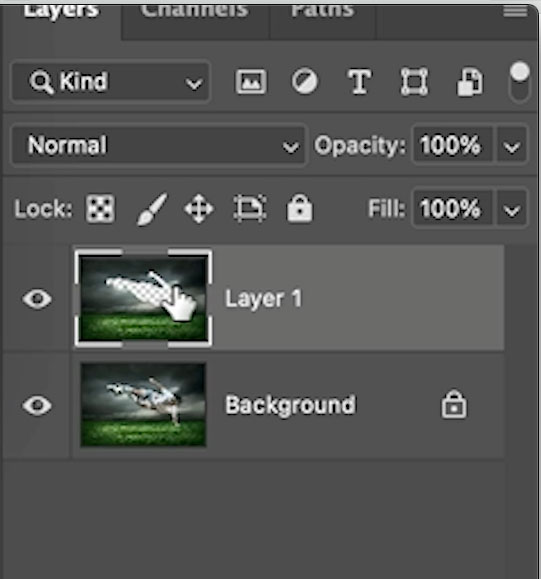Filter layers by type layers icon
Screen dimensions: 541x579
pos(359,82)
